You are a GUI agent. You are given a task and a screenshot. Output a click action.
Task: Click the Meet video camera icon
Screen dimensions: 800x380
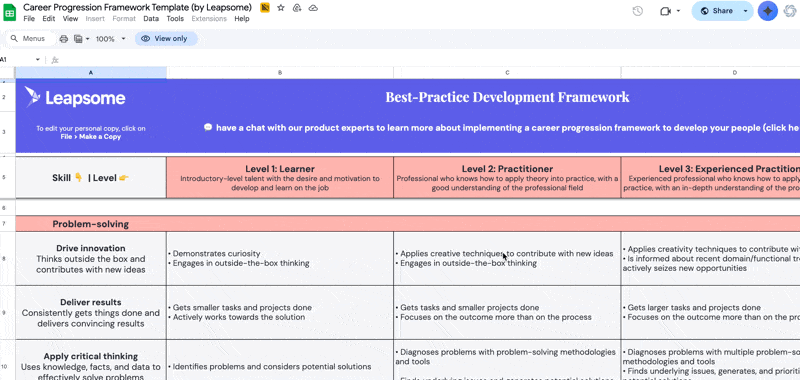coord(665,11)
